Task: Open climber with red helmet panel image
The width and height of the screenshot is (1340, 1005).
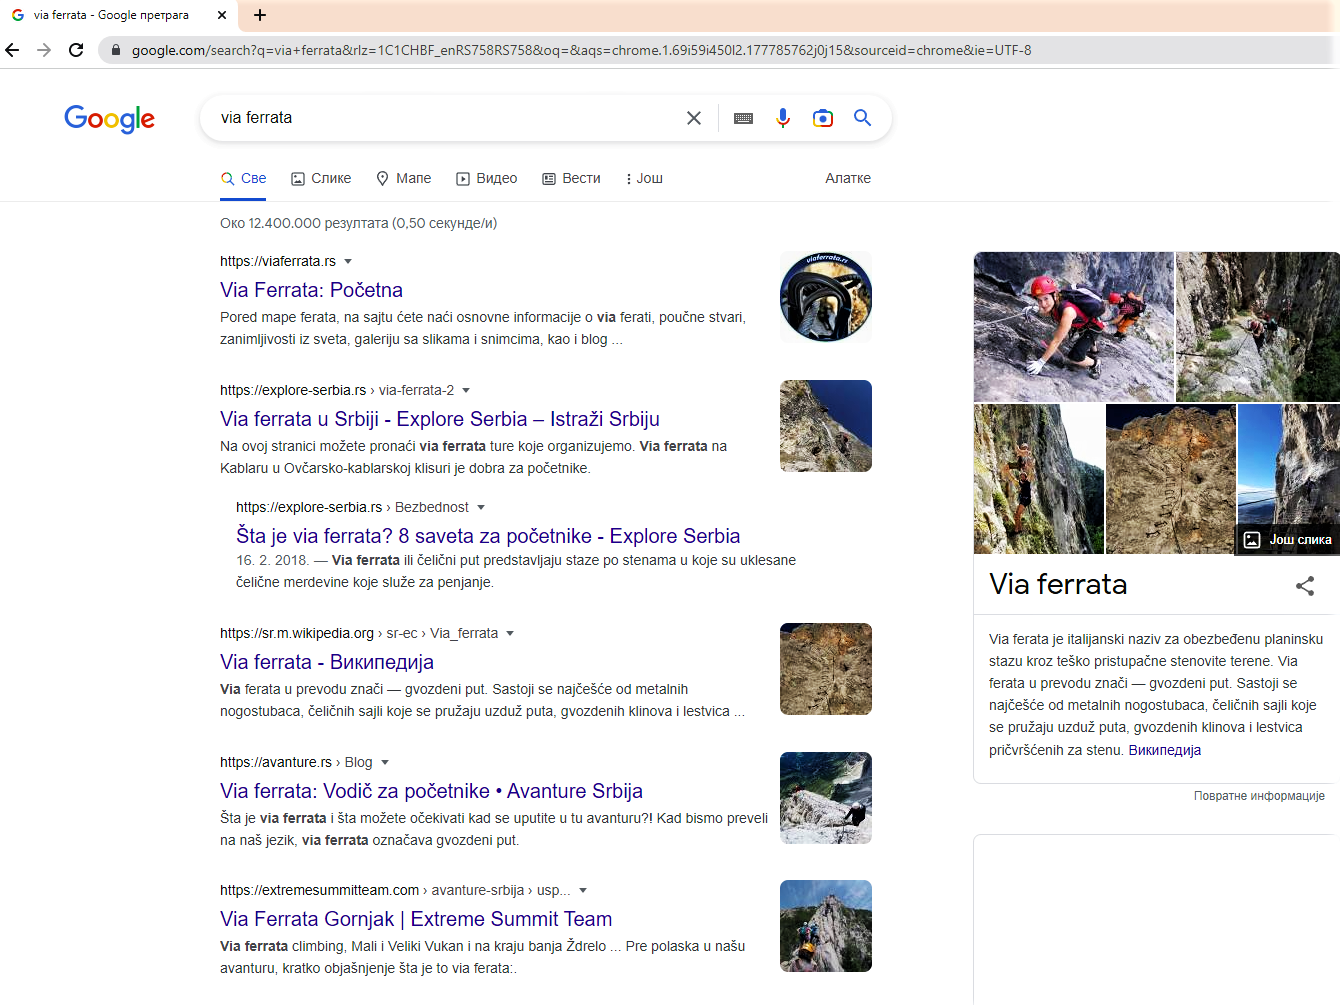Action: click(1074, 327)
